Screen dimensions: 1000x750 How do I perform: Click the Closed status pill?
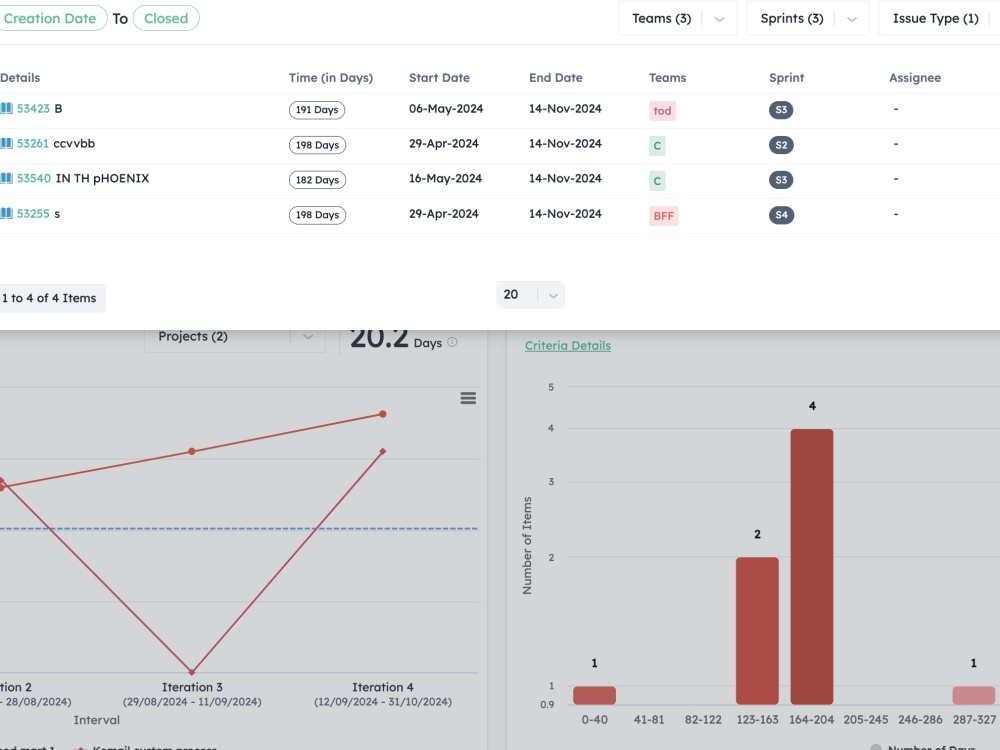(x=166, y=18)
